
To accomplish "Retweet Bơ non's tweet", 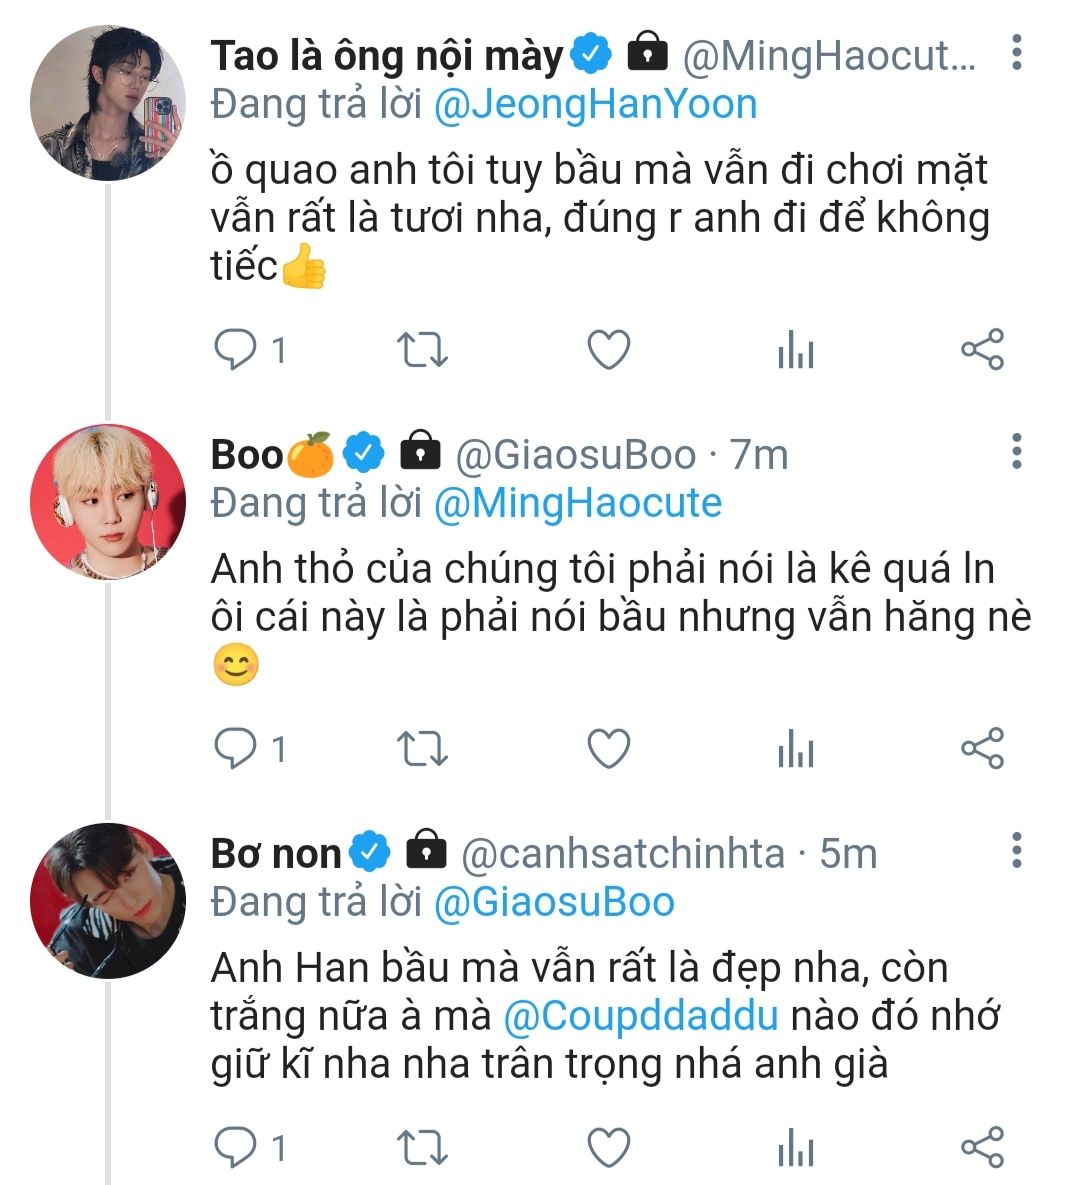I will (422, 1147).
